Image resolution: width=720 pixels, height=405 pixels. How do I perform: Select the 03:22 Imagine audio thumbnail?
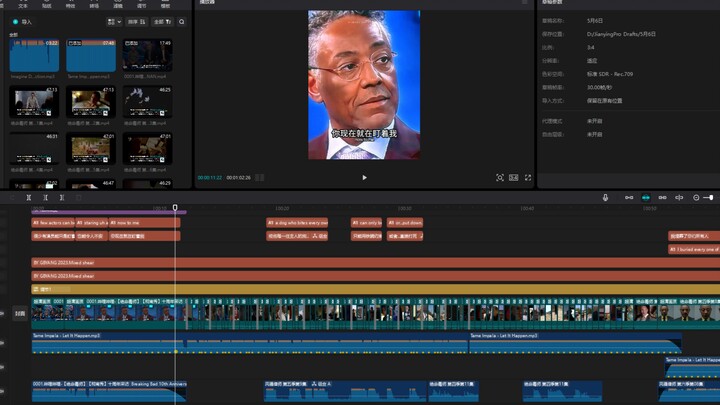coord(34,55)
